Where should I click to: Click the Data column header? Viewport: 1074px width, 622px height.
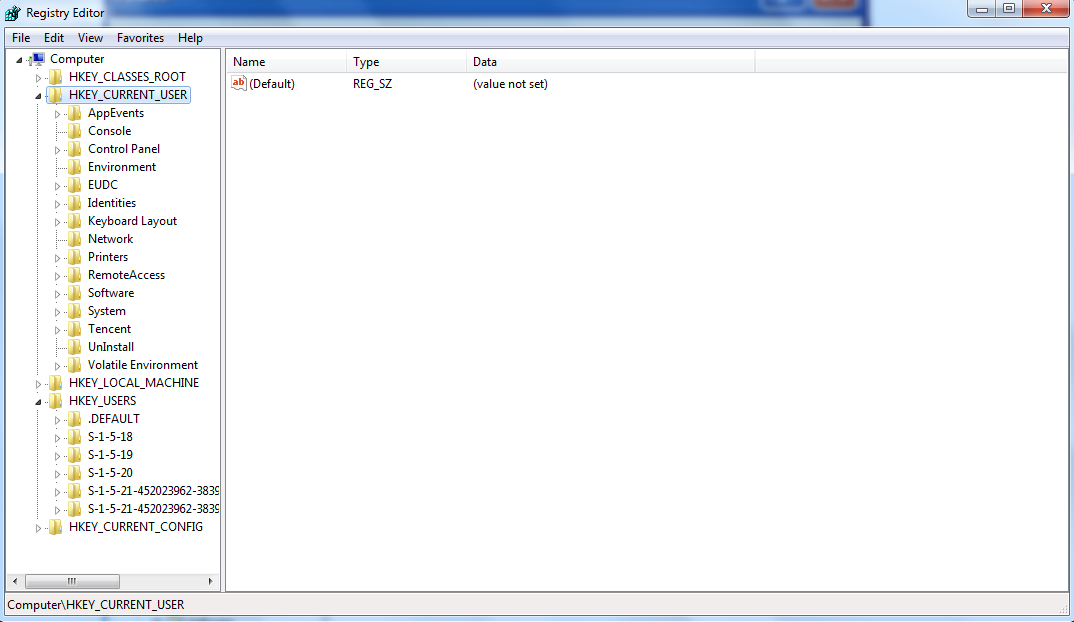tap(611, 62)
